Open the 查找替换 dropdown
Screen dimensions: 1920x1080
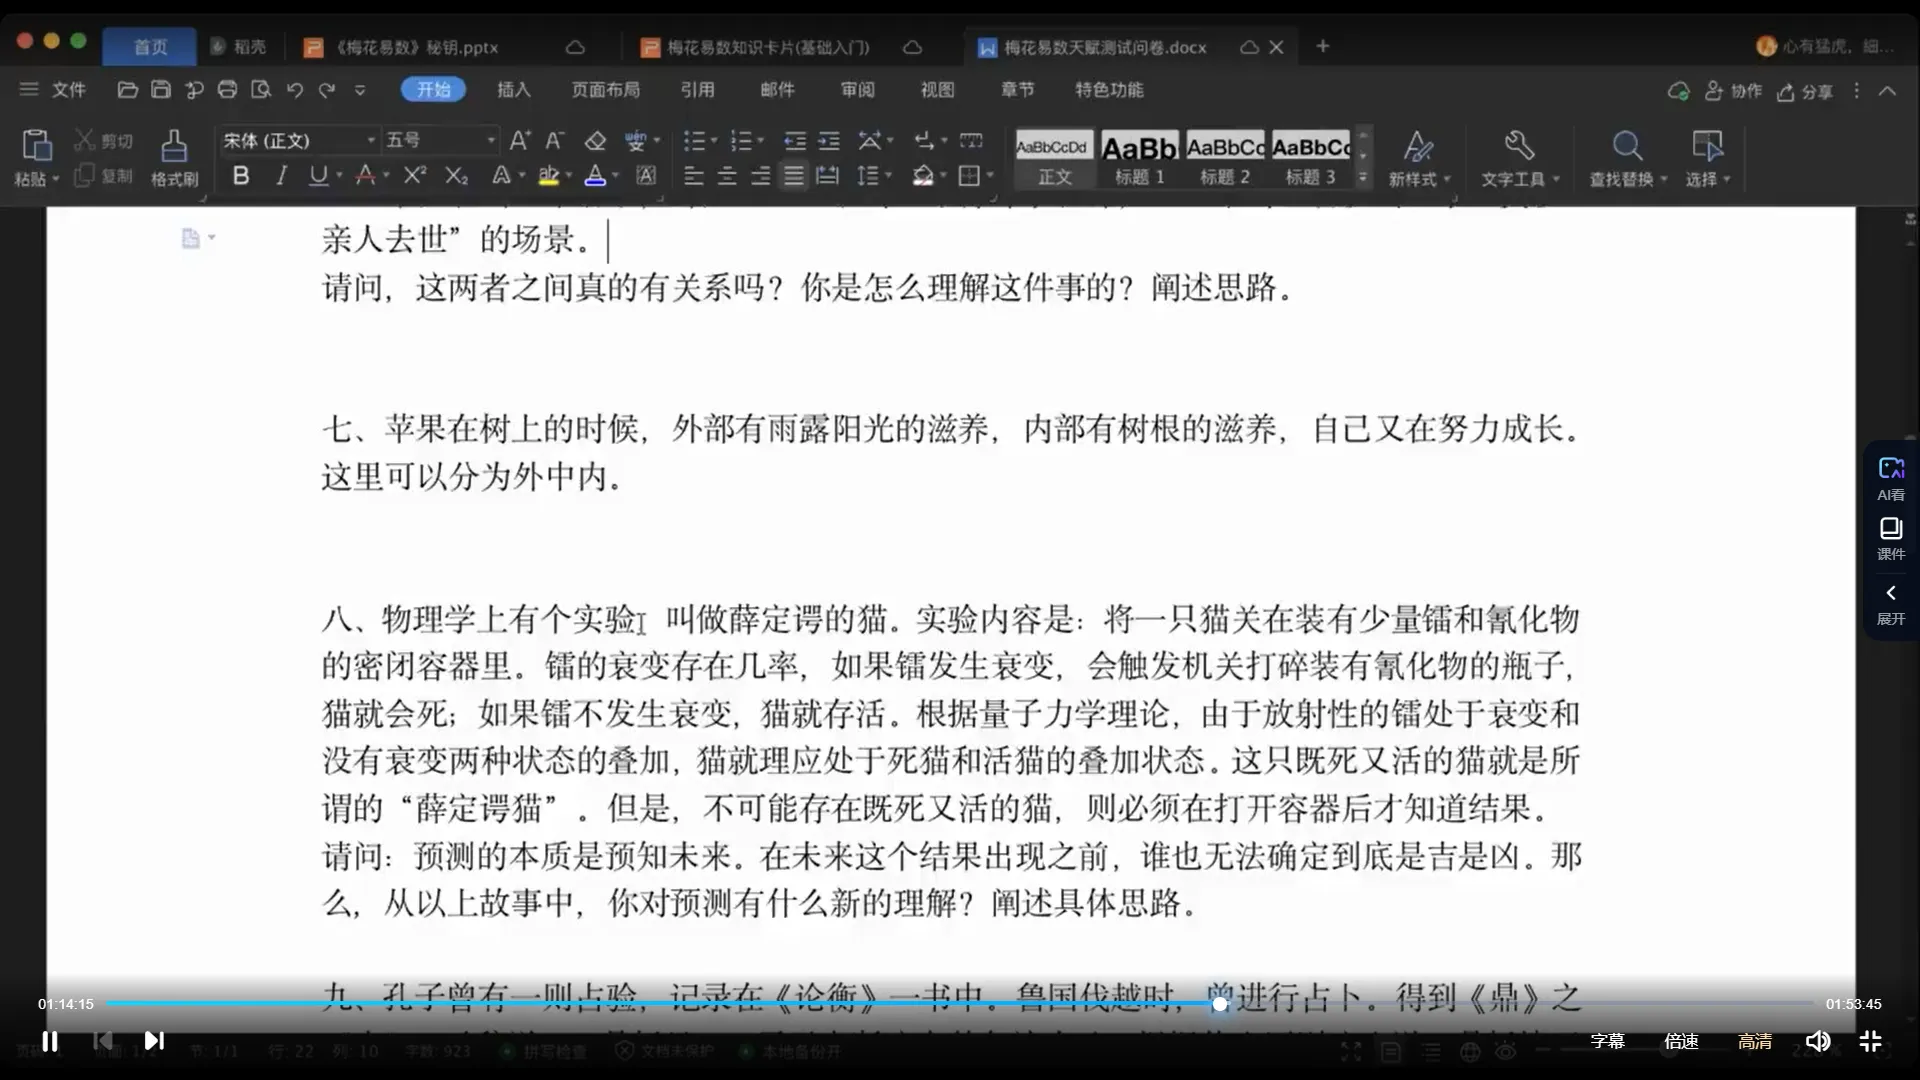click(1664, 180)
